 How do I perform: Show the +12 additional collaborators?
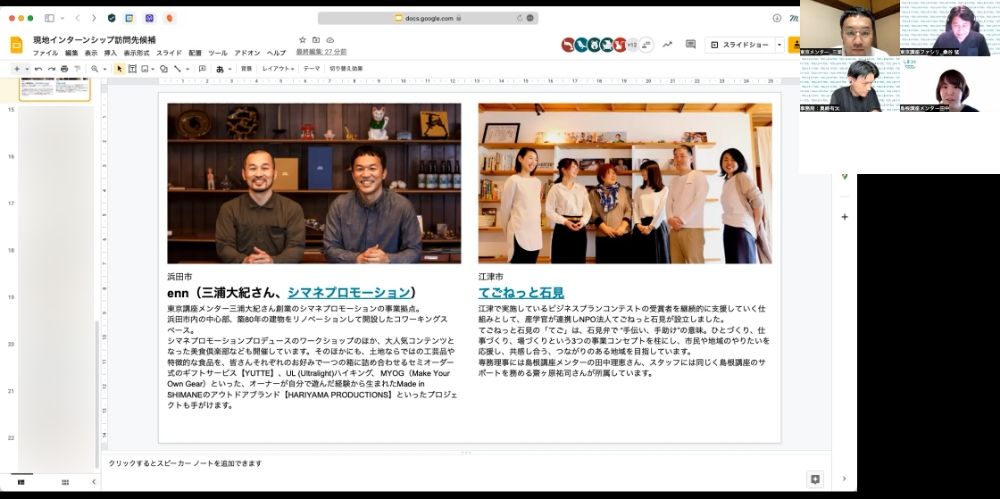tap(632, 45)
